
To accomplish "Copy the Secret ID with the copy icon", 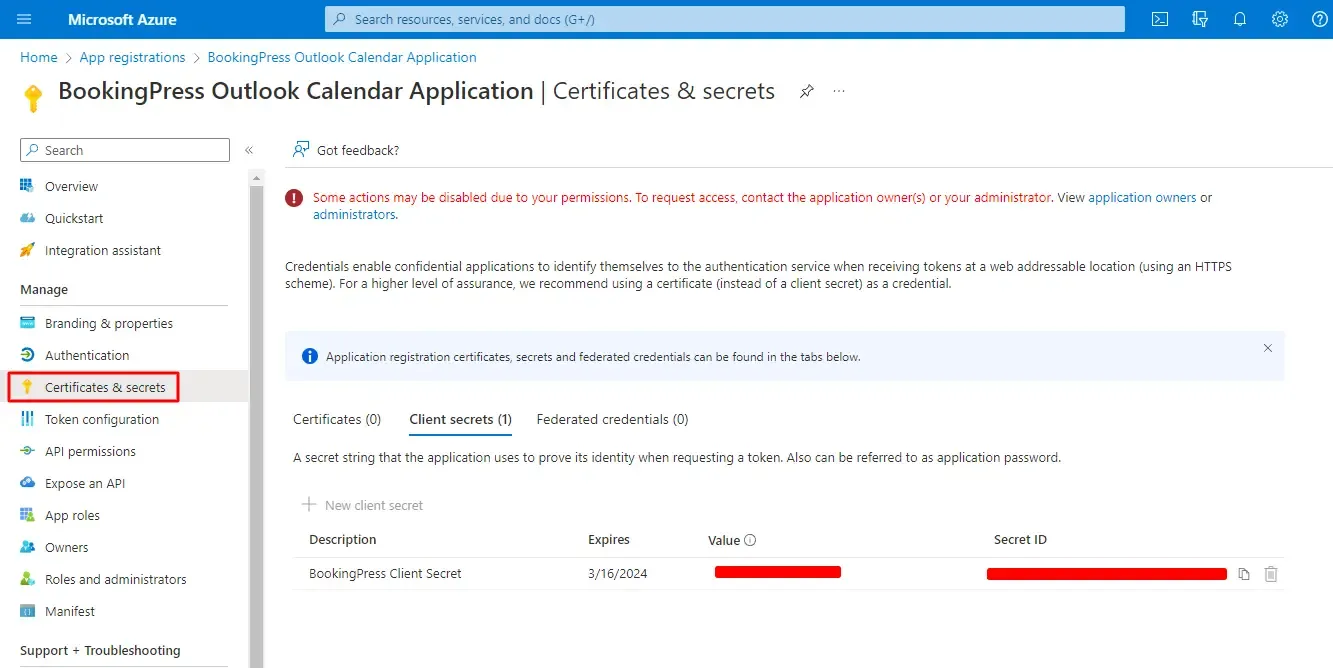I will click(x=1244, y=574).
